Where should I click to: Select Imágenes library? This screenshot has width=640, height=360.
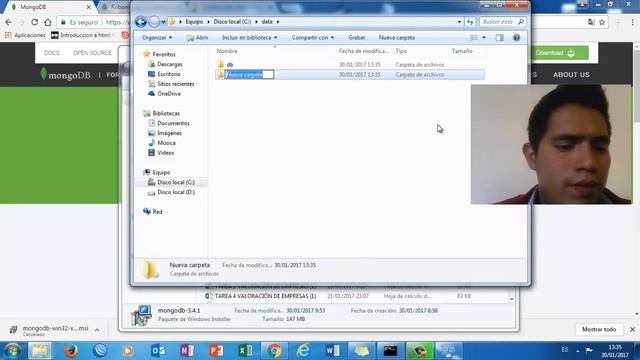[164, 133]
